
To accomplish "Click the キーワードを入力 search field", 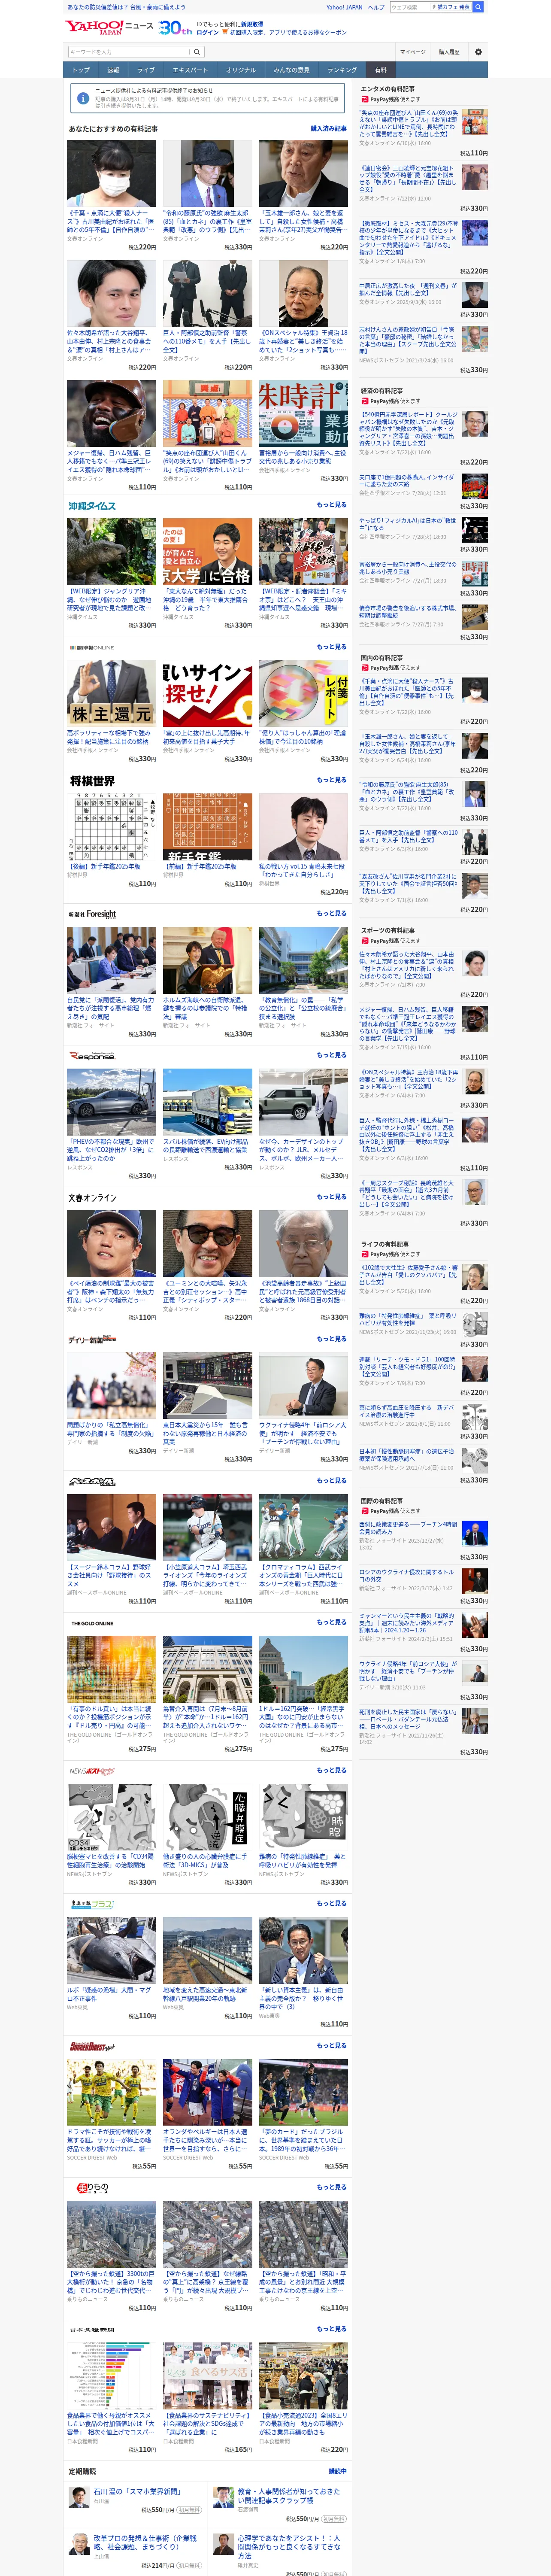I will point(128,52).
